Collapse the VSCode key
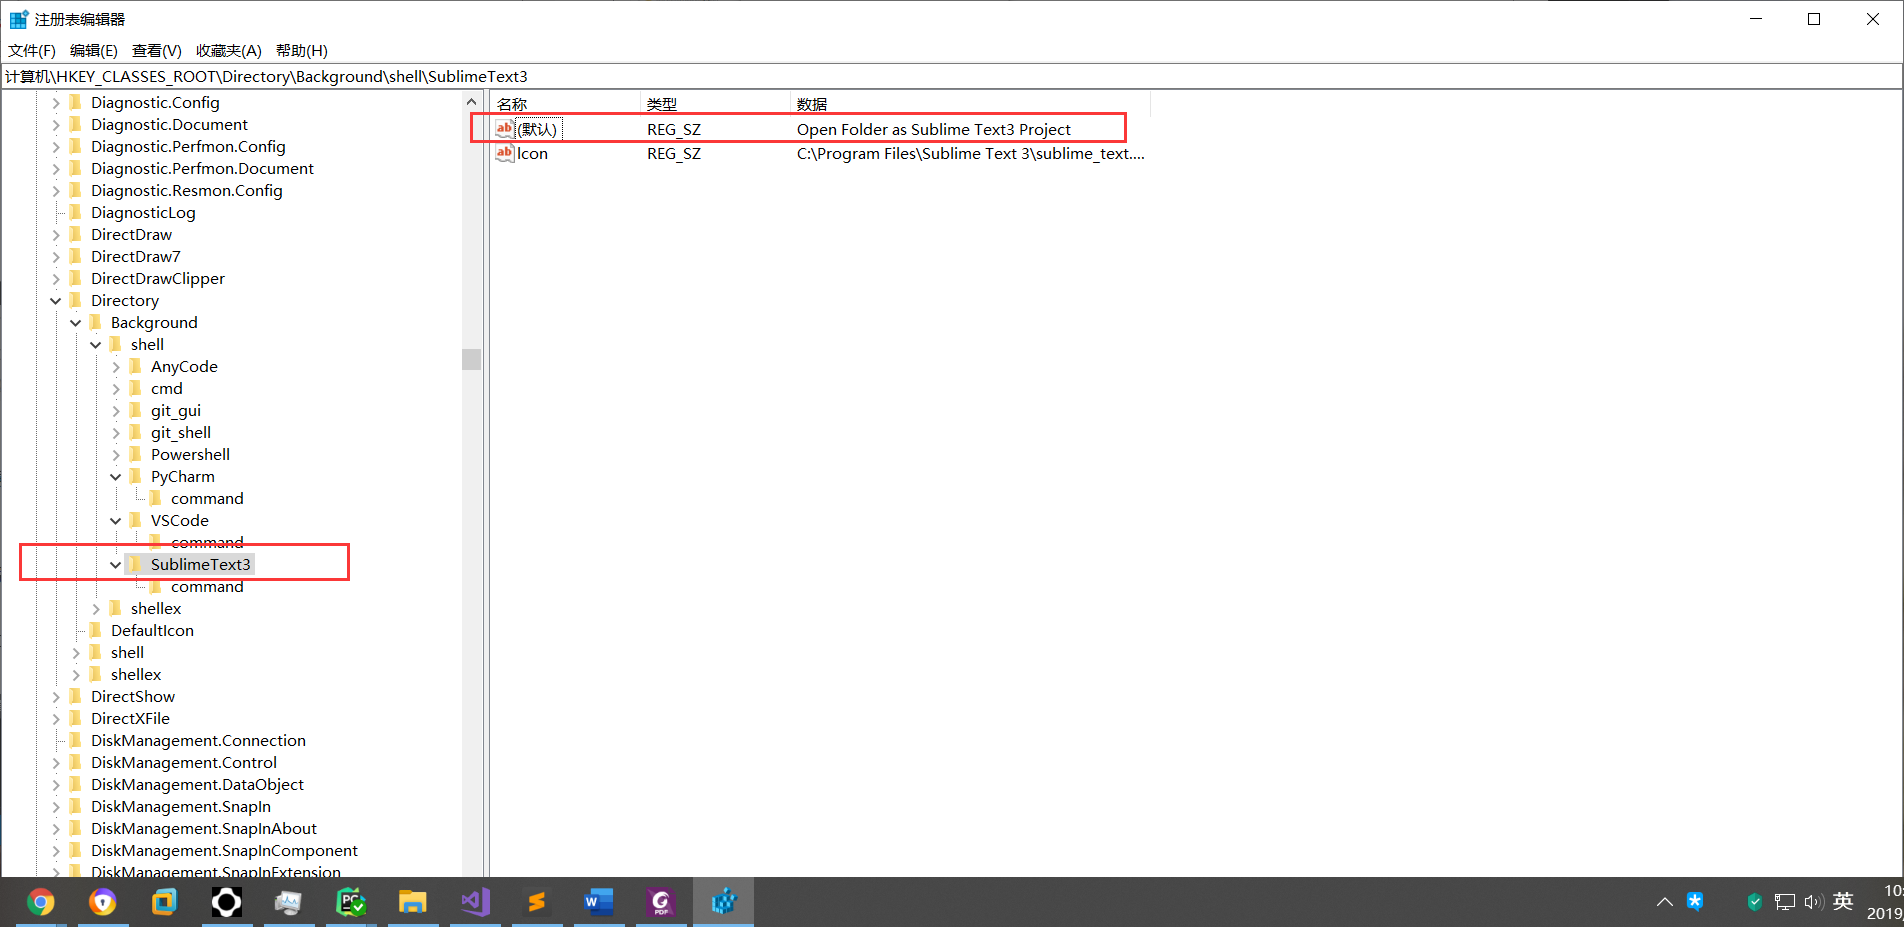Screen dimensions: 1904x927 (116, 521)
